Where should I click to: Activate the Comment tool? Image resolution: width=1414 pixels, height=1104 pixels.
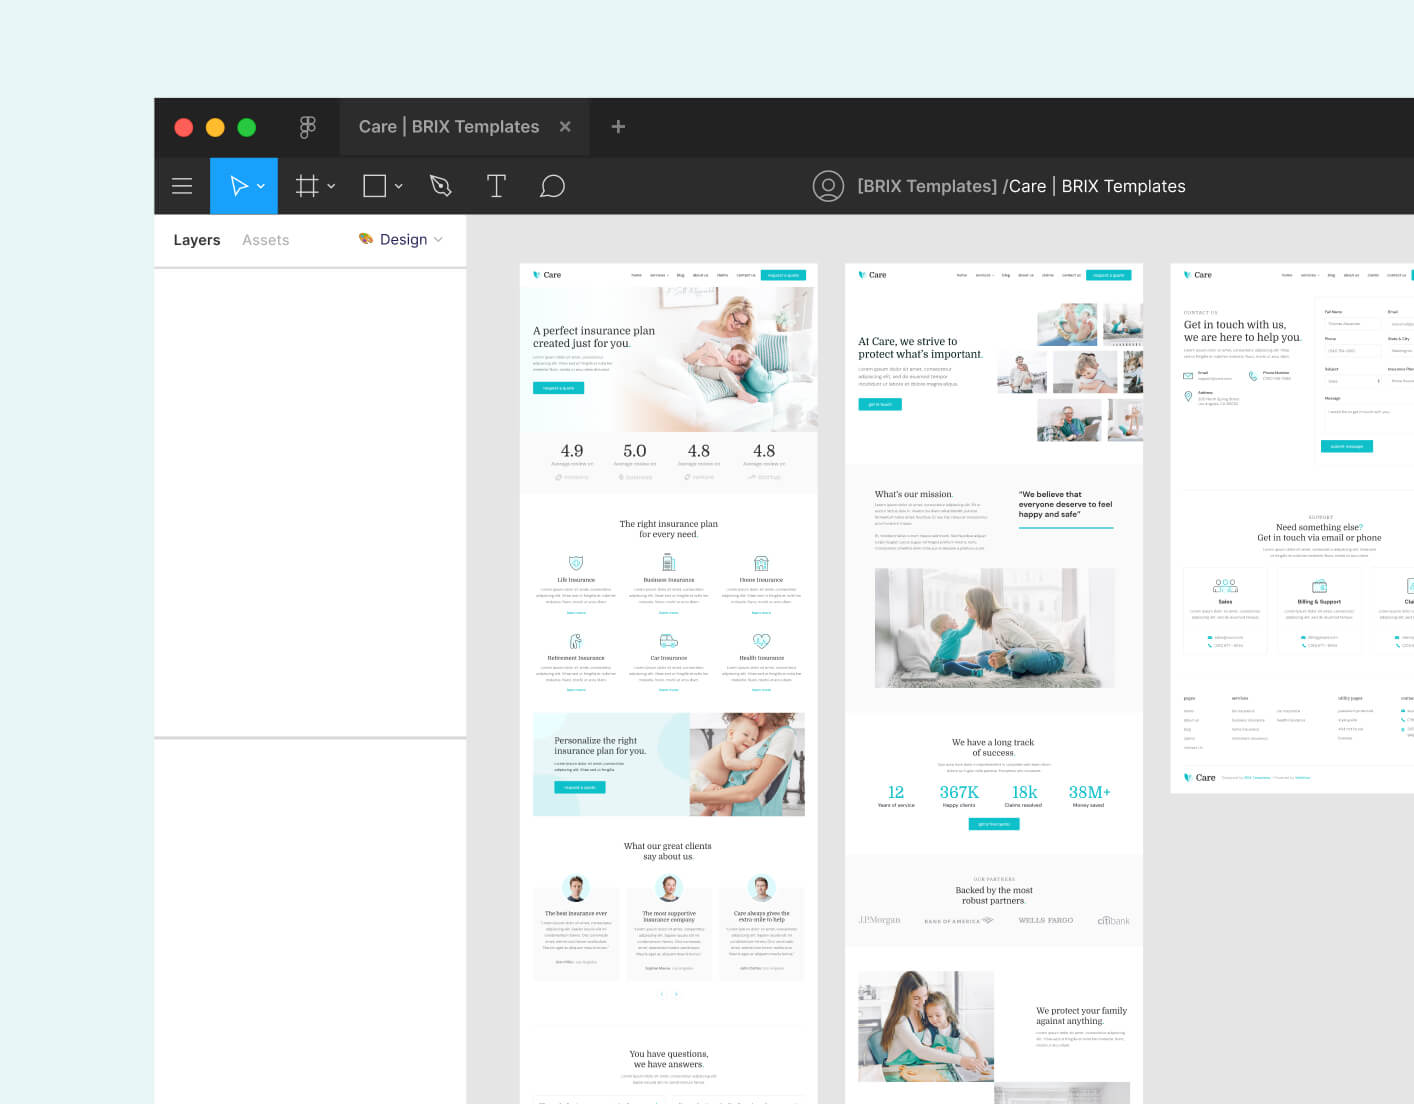(553, 186)
